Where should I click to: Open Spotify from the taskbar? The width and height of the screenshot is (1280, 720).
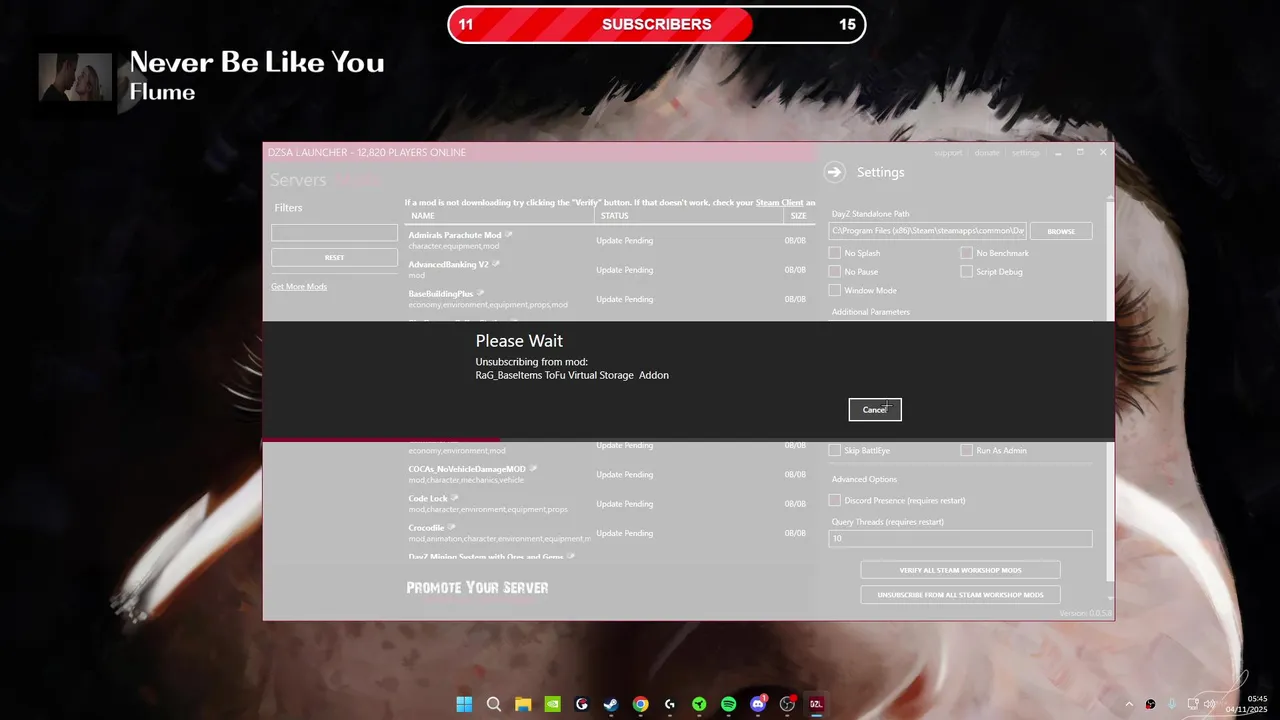coord(728,704)
